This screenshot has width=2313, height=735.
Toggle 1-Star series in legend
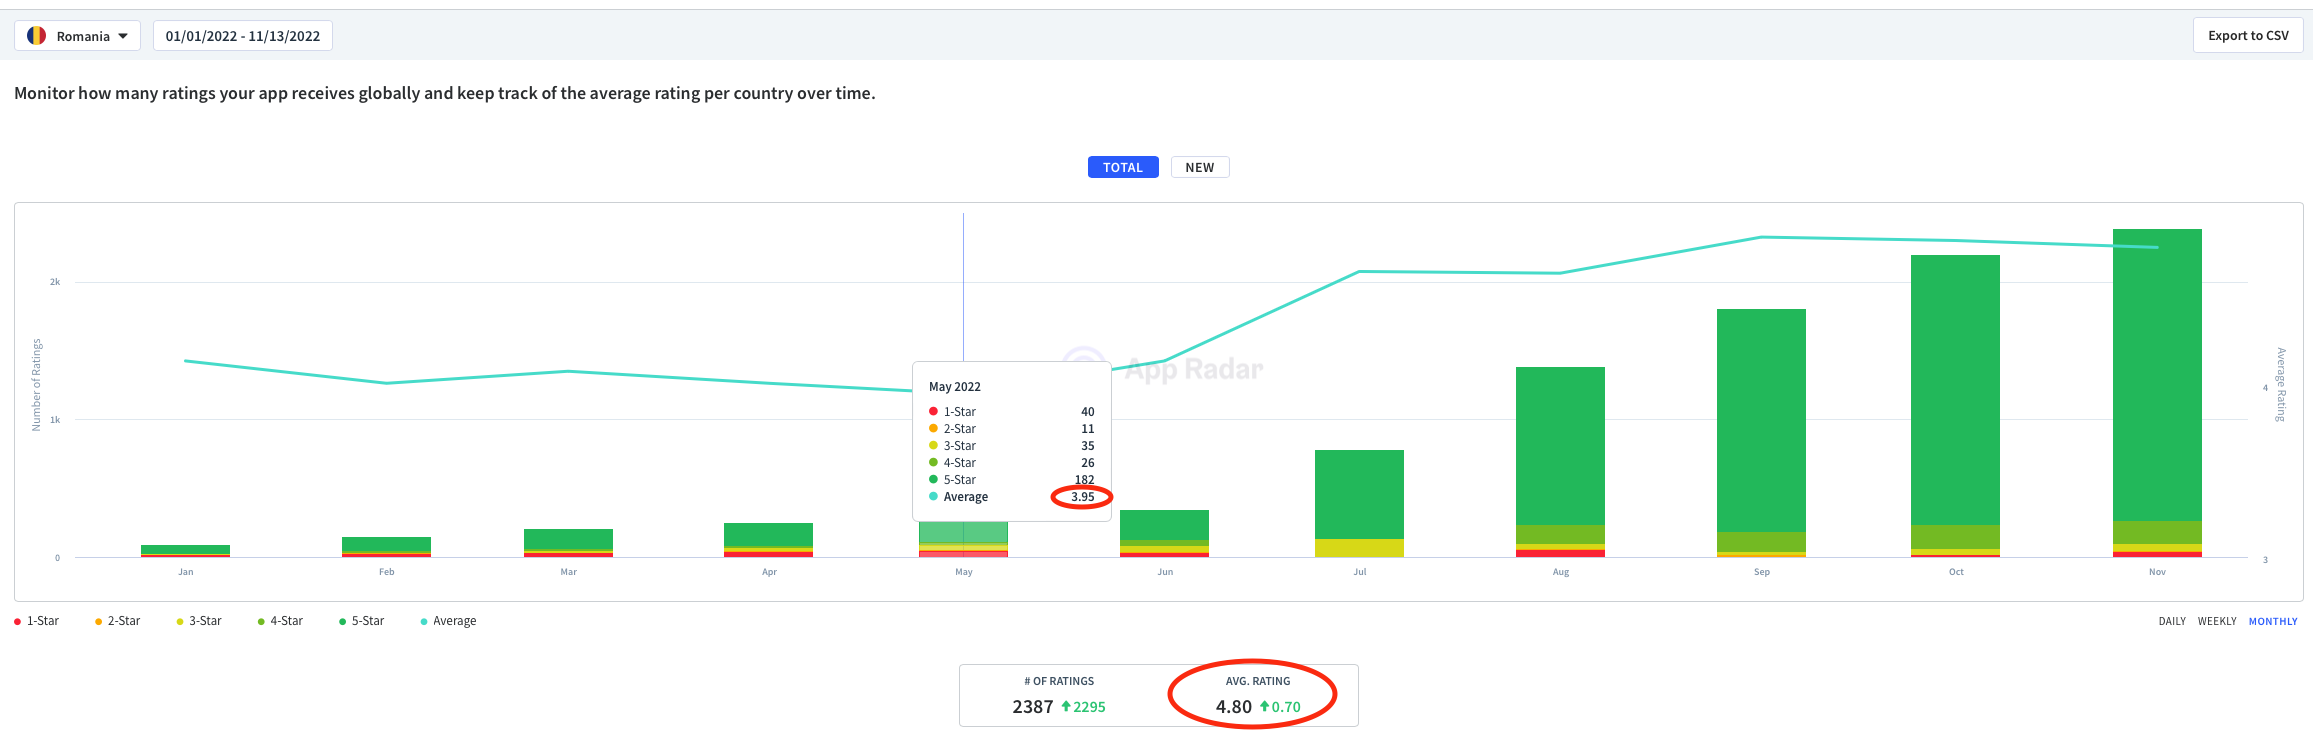click(37, 621)
